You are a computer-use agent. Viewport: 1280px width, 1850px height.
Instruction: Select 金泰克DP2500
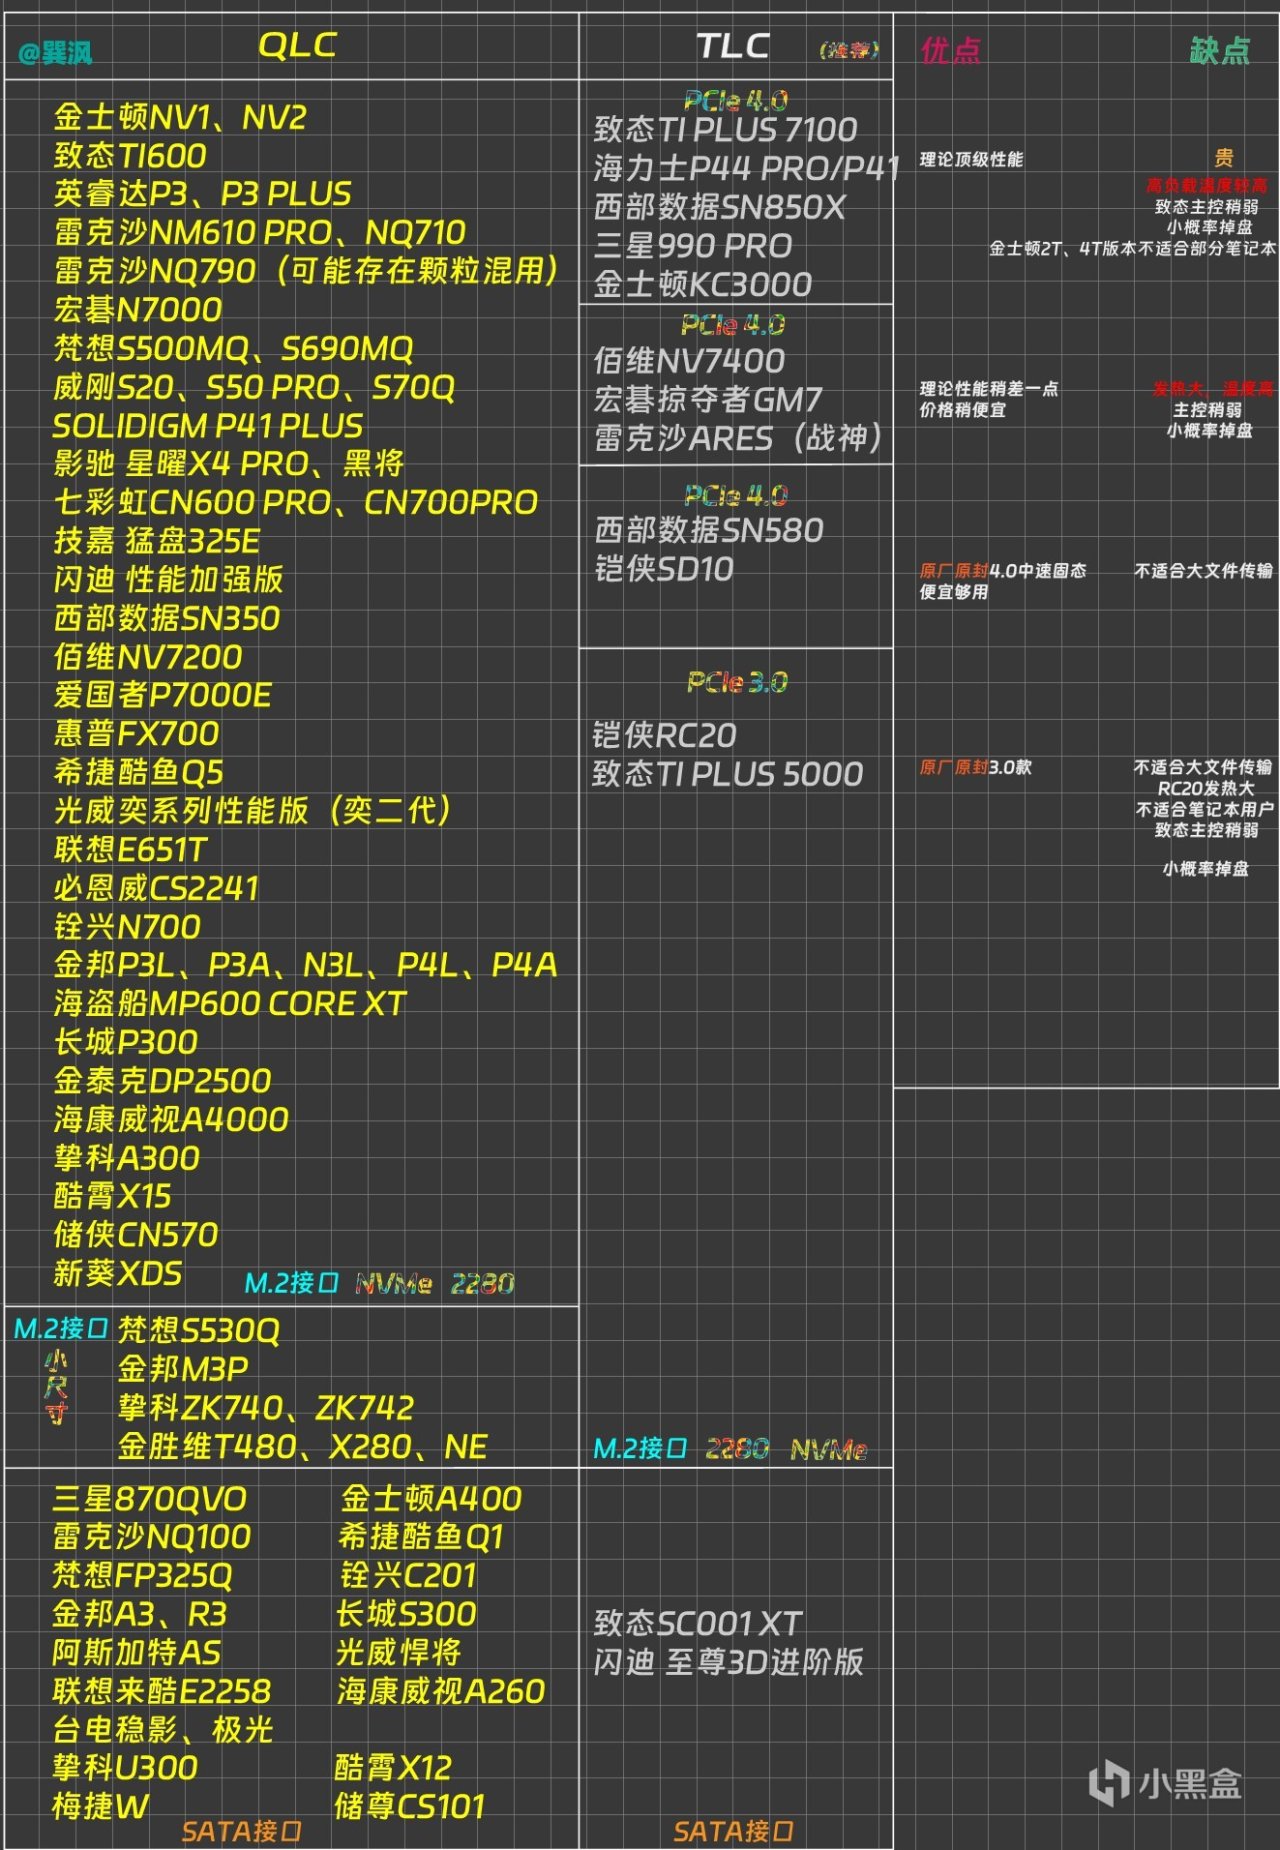coord(163,1081)
